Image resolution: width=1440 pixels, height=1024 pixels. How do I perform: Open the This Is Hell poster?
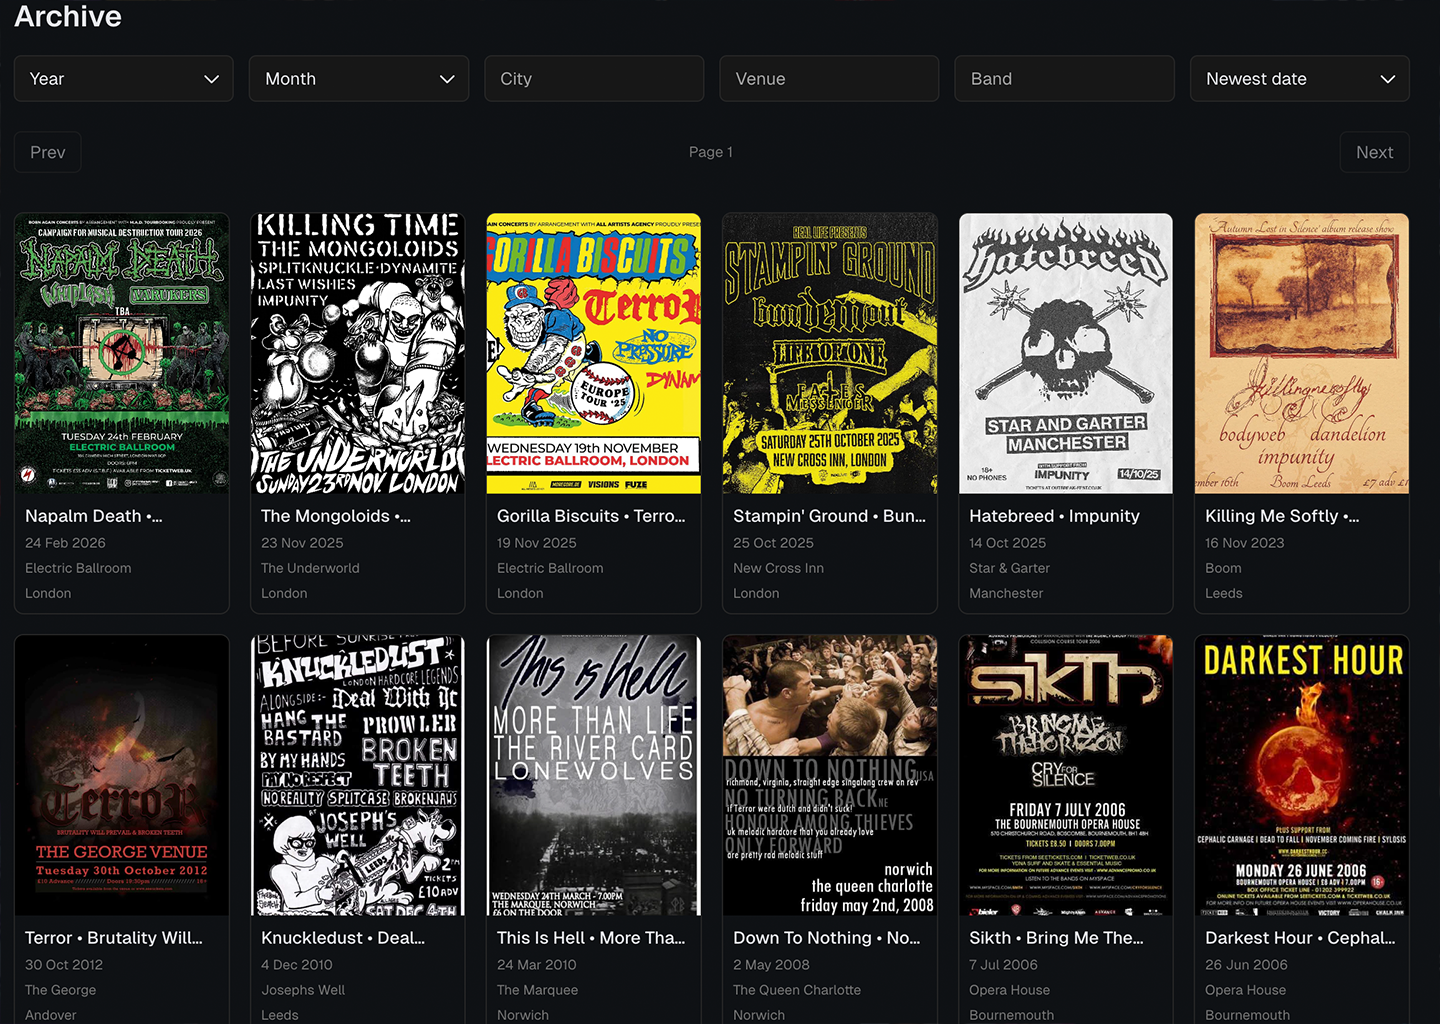[x=594, y=775]
